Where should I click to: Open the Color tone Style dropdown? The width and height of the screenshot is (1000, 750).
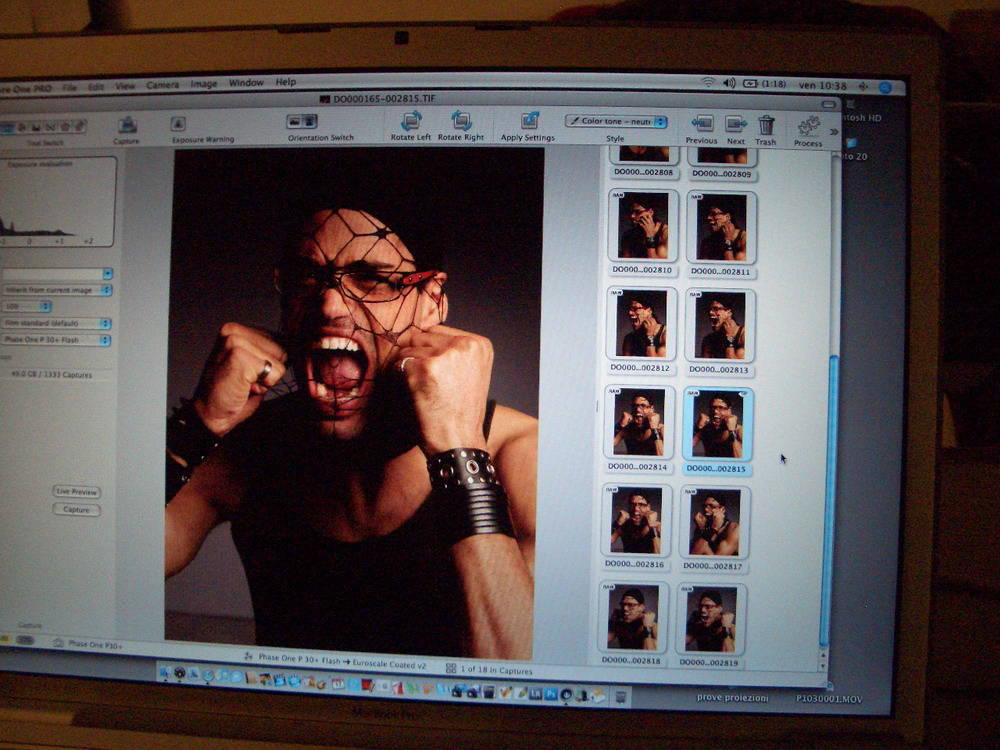pos(616,122)
